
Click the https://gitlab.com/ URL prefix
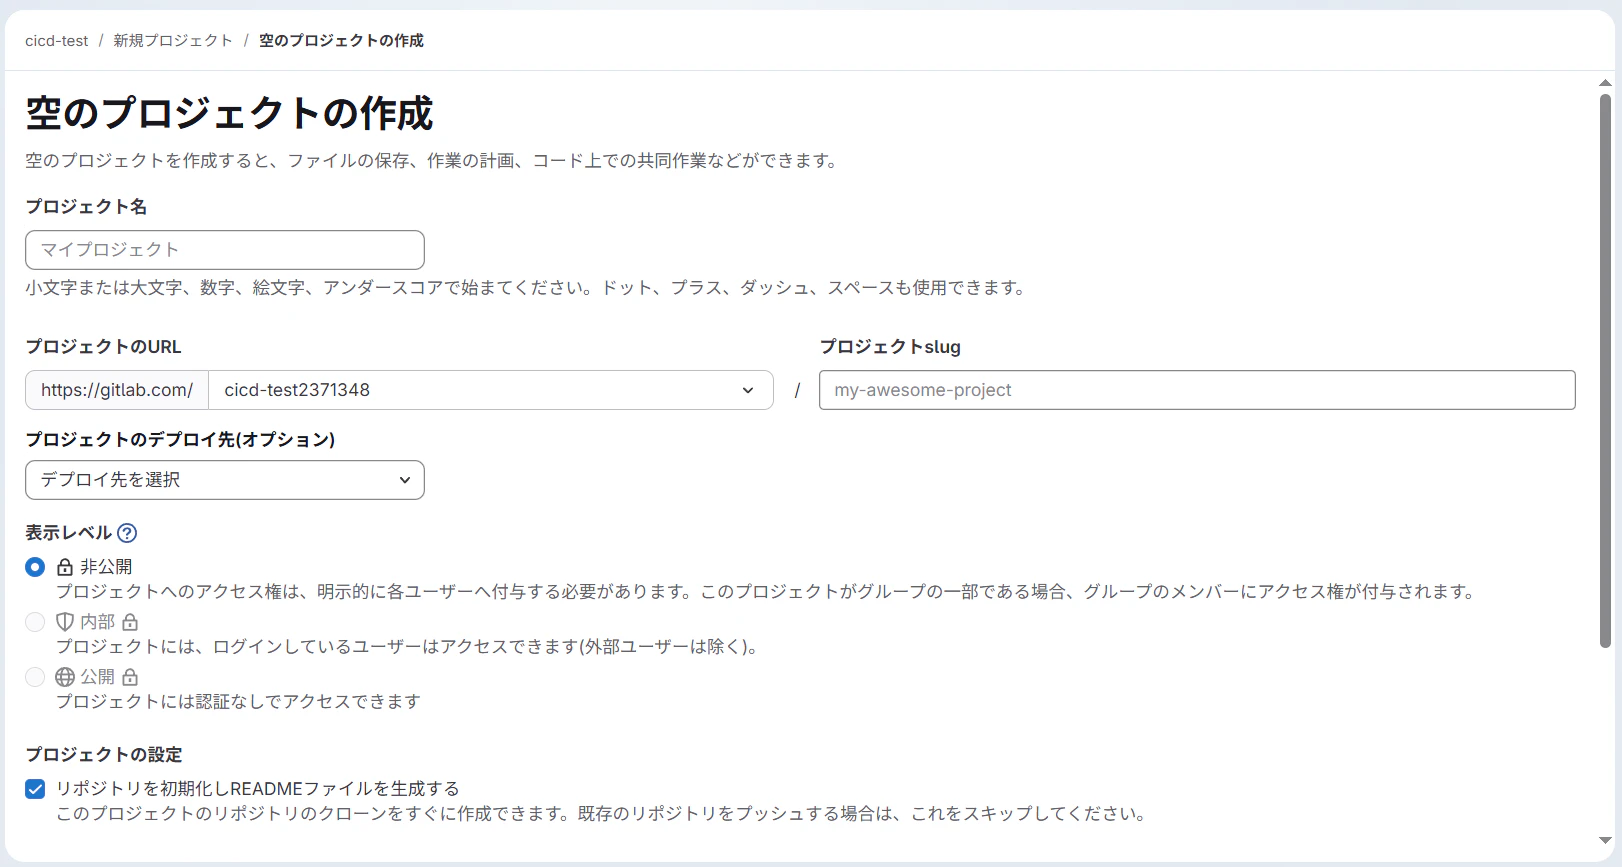[117, 390]
